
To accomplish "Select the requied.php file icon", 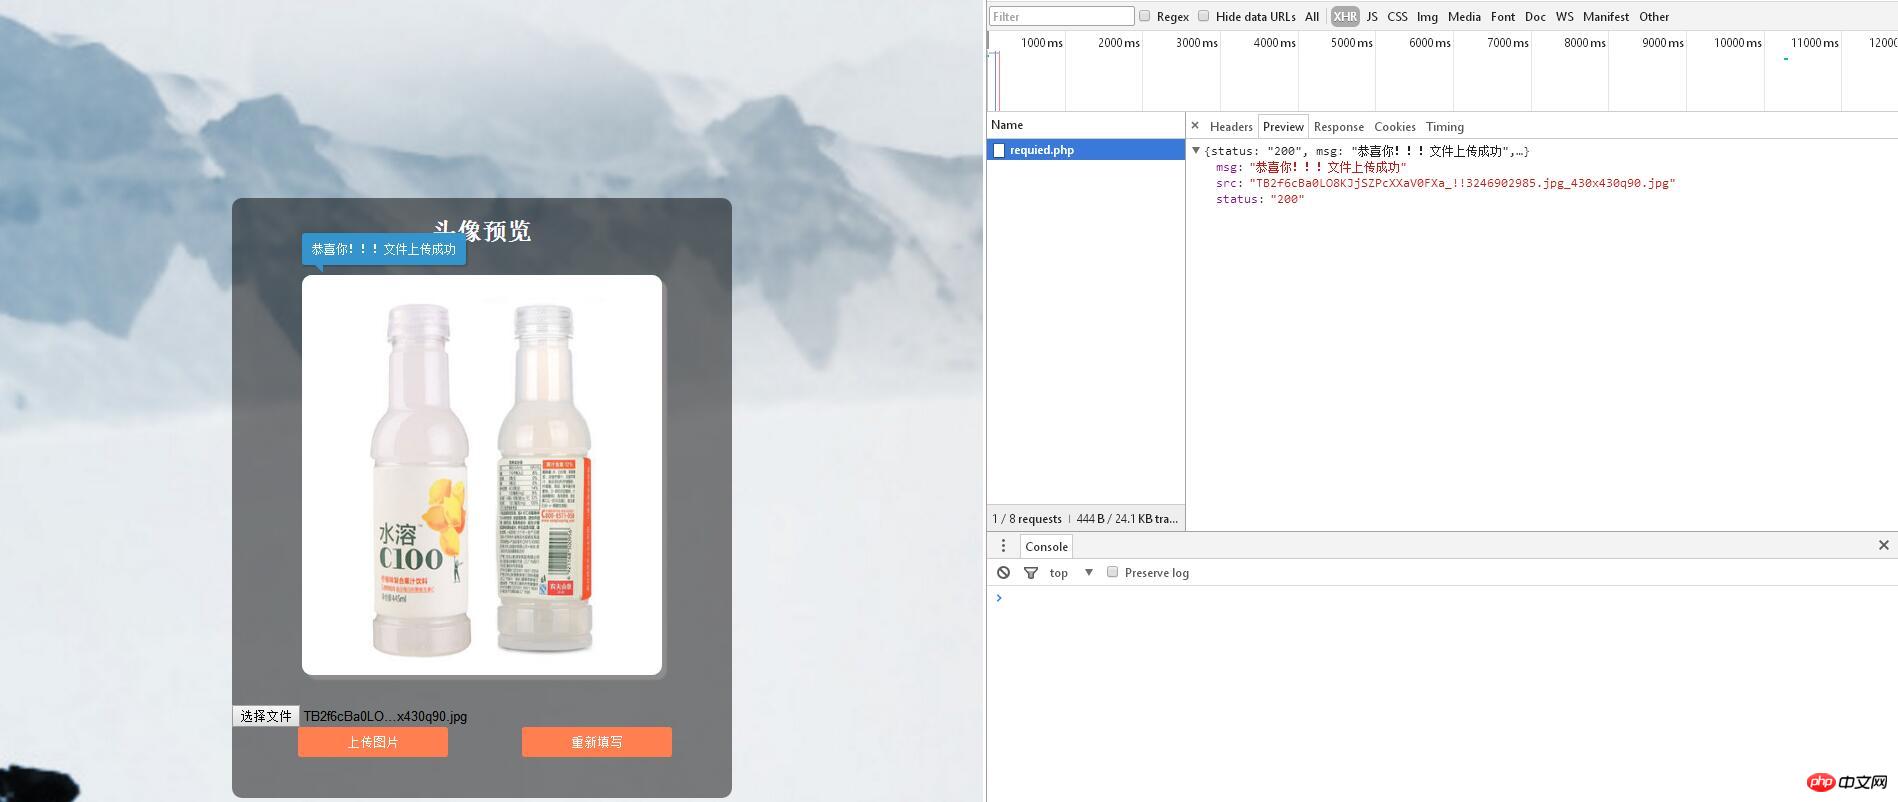I will point(998,150).
